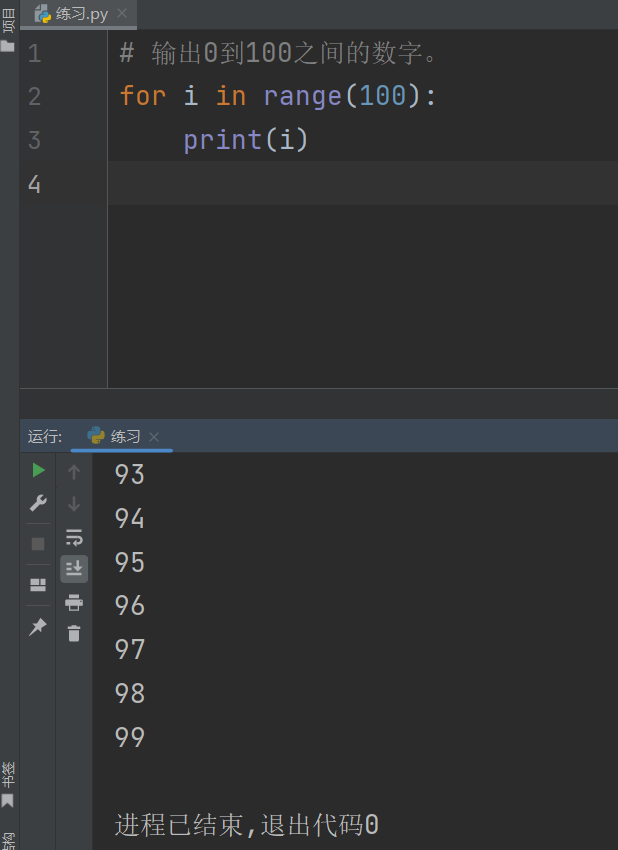Toggle scroll to end of output
This screenshot has width=618, height=850.
click(74, 569)
